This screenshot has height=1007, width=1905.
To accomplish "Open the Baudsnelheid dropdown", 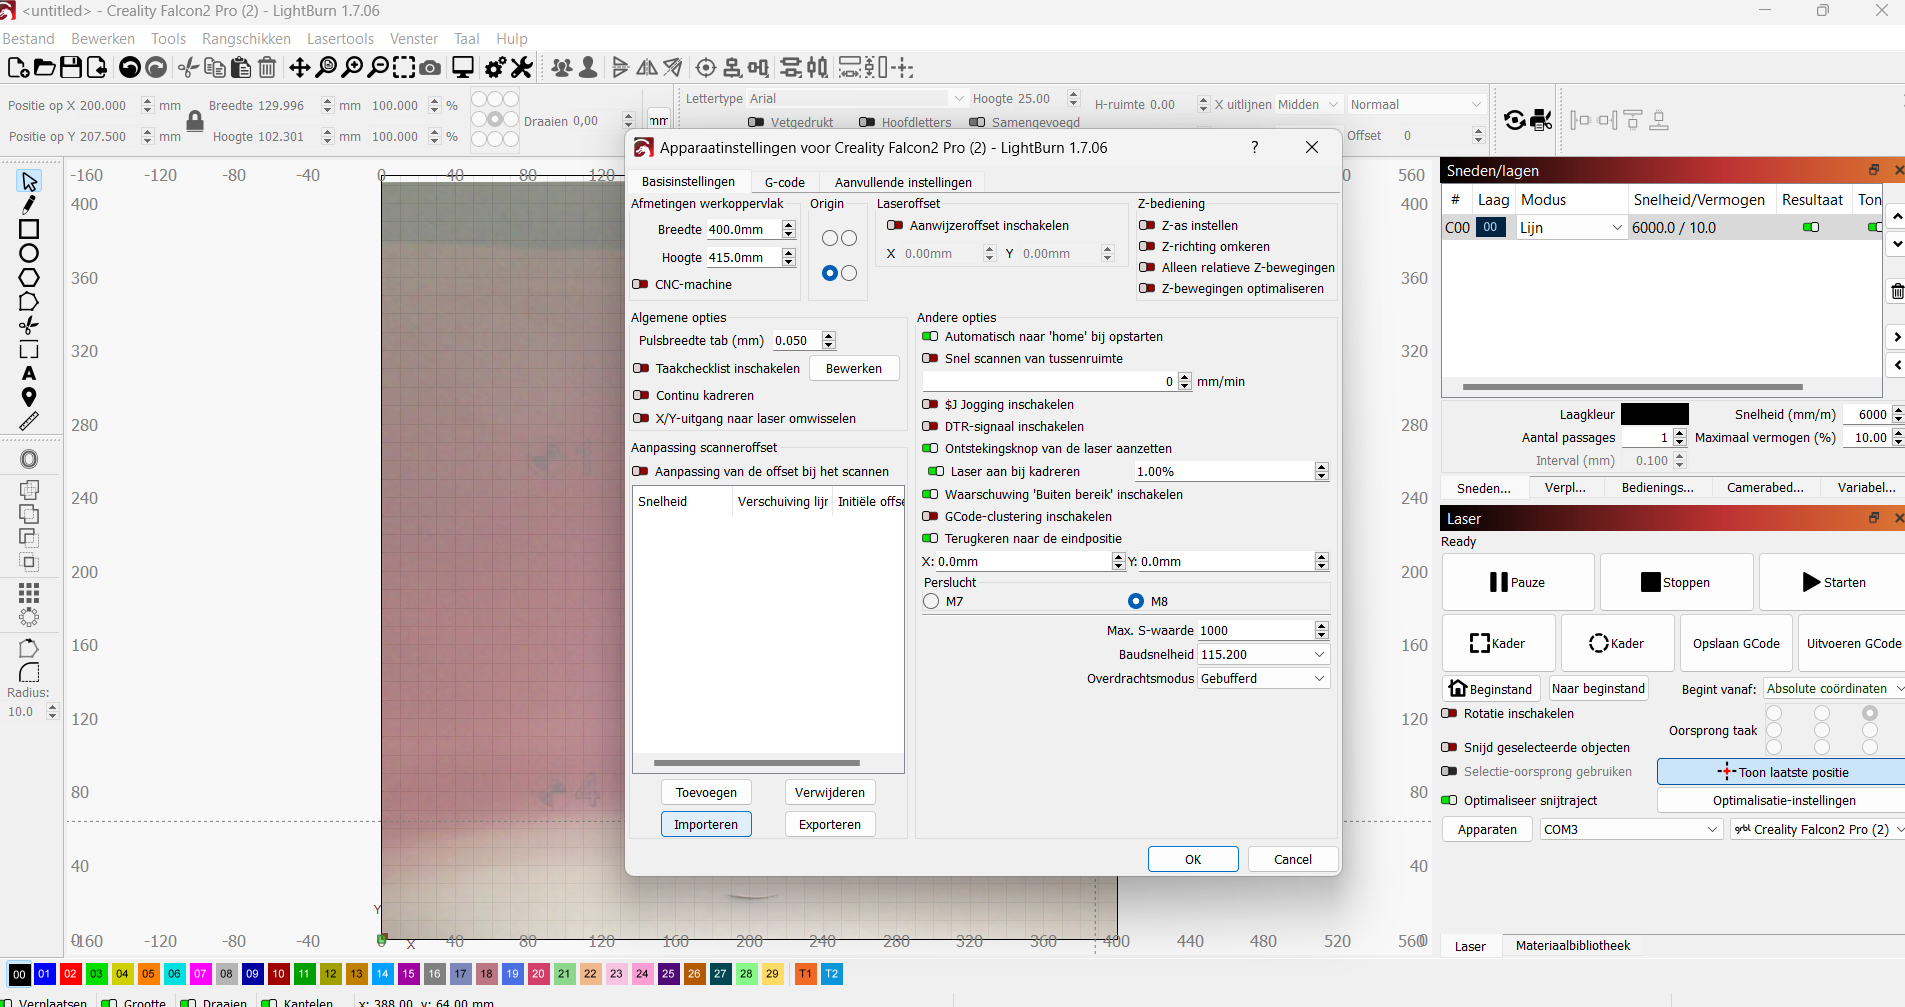I will click(1263, 655).
